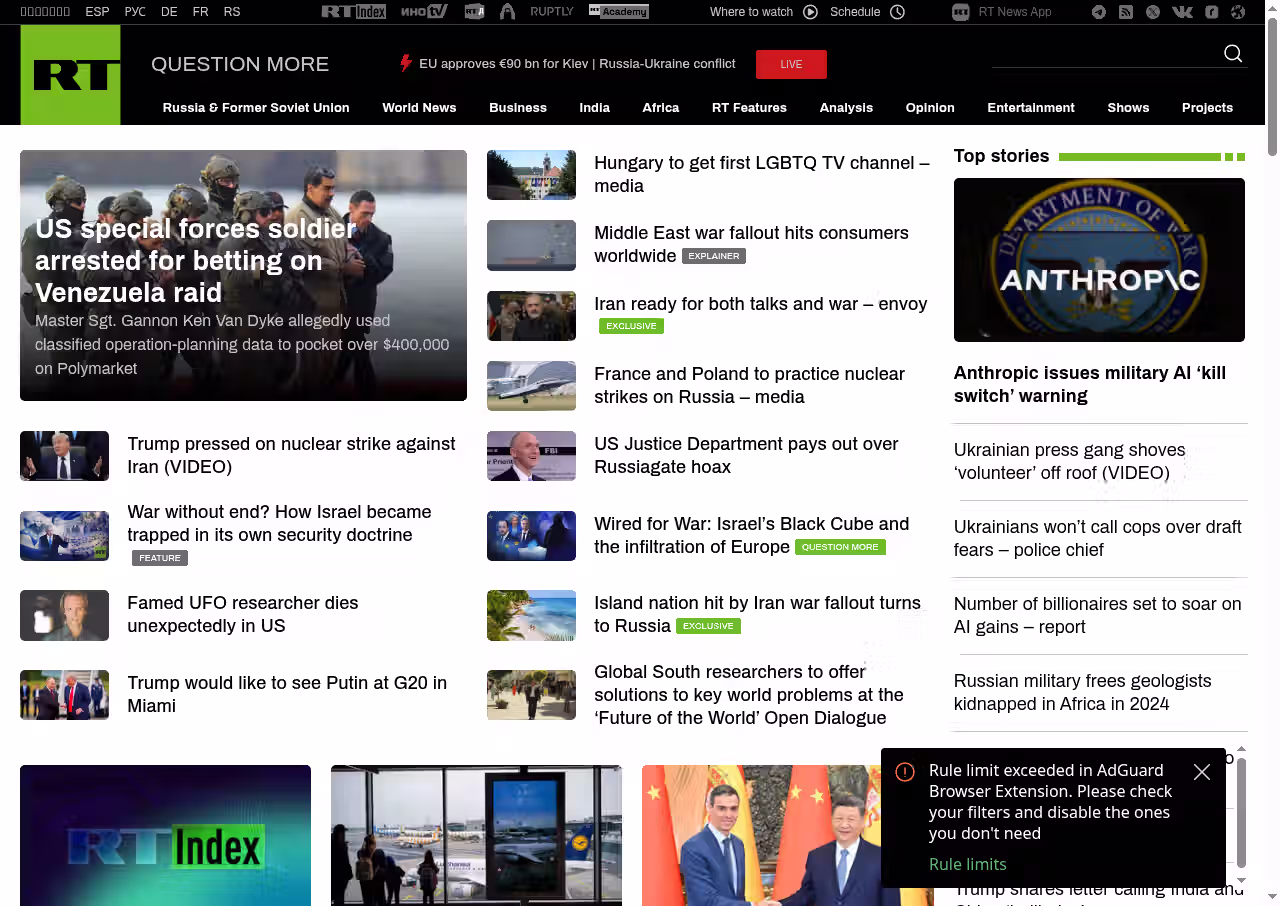Viewport: 1280px width, 906px height.
Task: Open the Anthropic top story thumbnail
Action: tap(1099, 260)
